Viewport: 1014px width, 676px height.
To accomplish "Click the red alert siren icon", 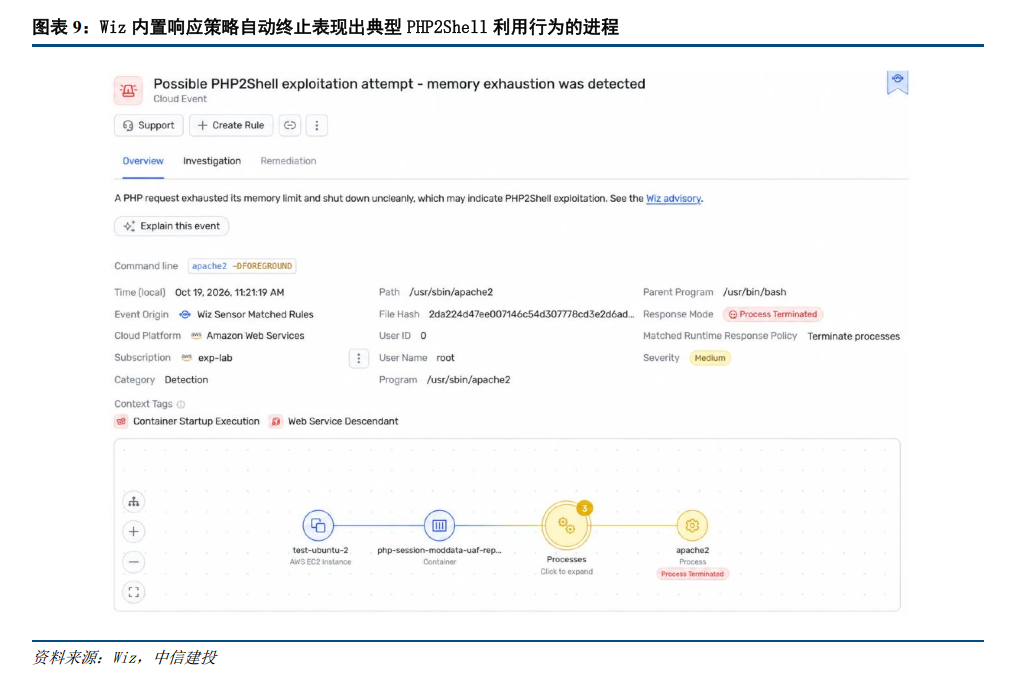I will (x=128, y=91).
